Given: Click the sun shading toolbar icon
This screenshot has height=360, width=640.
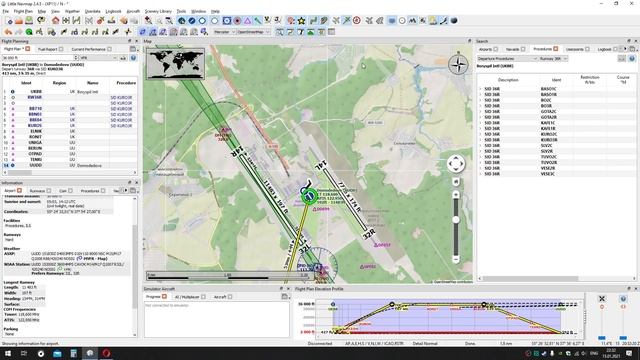Looking at the screenshot, I should point(433,20).
